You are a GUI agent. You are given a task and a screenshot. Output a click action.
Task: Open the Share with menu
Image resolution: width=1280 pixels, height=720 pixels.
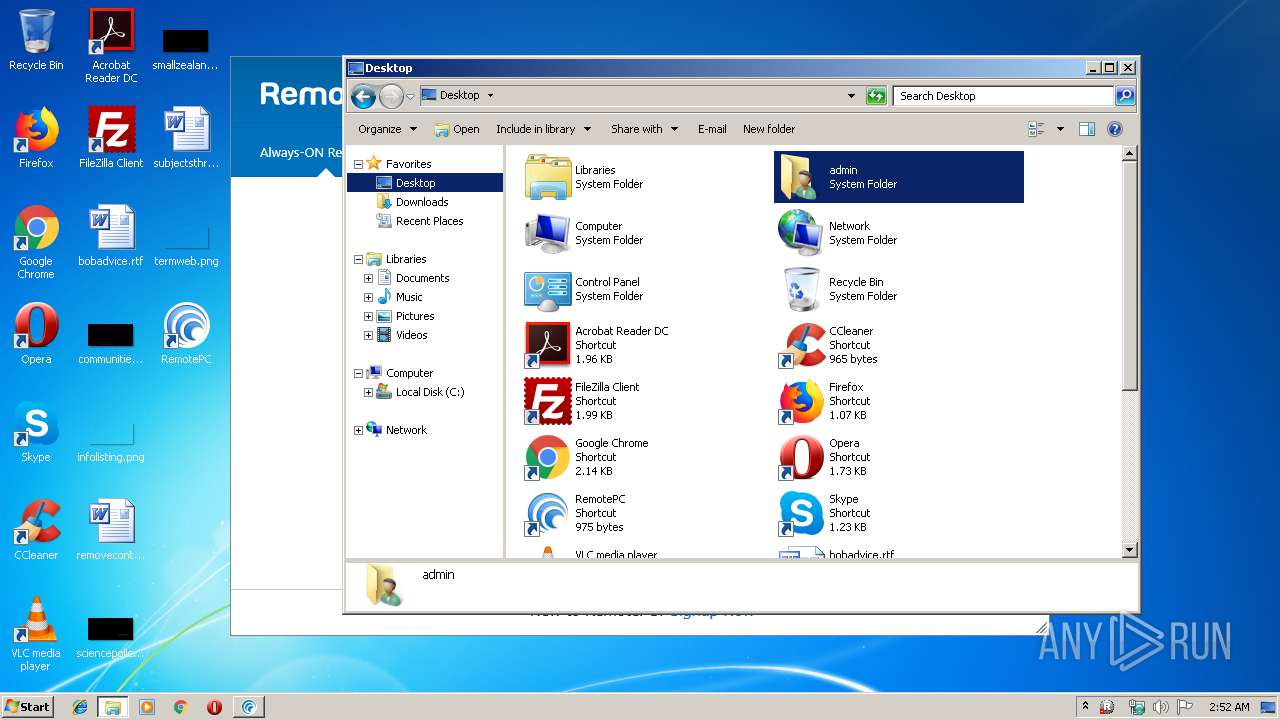[x=645, y=129]
